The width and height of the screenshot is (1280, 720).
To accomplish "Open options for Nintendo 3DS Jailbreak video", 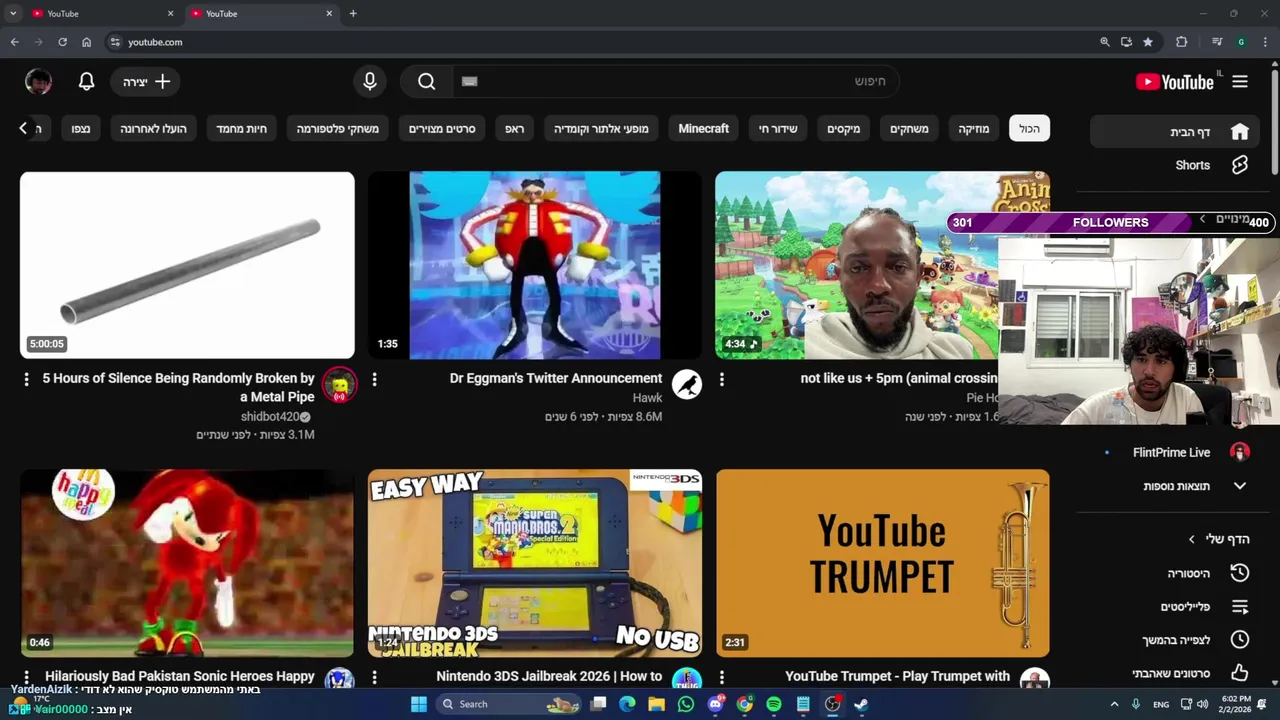I will coord(374,677).
